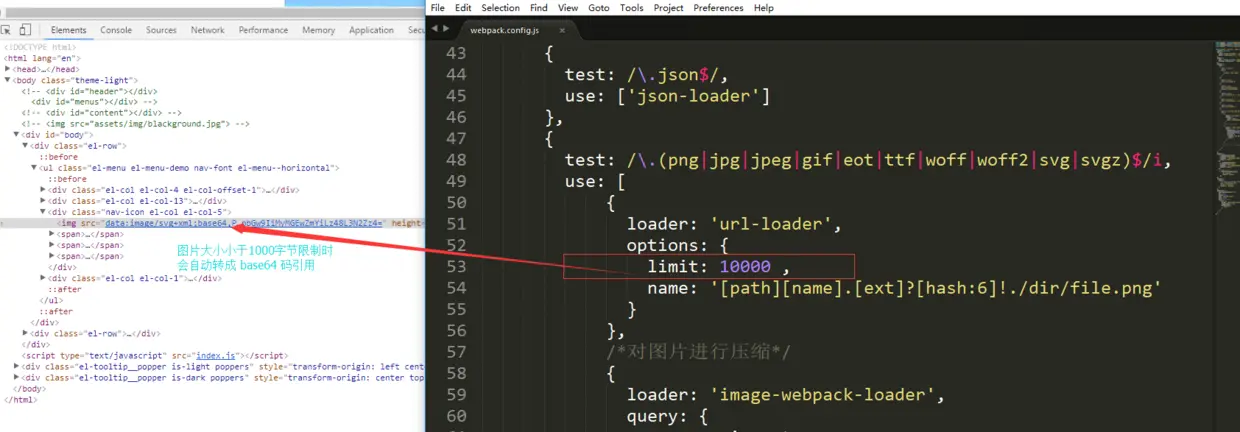
Task: Click the commented div id="menus" line
Action: pyautogui.click(x=94, y=102)
